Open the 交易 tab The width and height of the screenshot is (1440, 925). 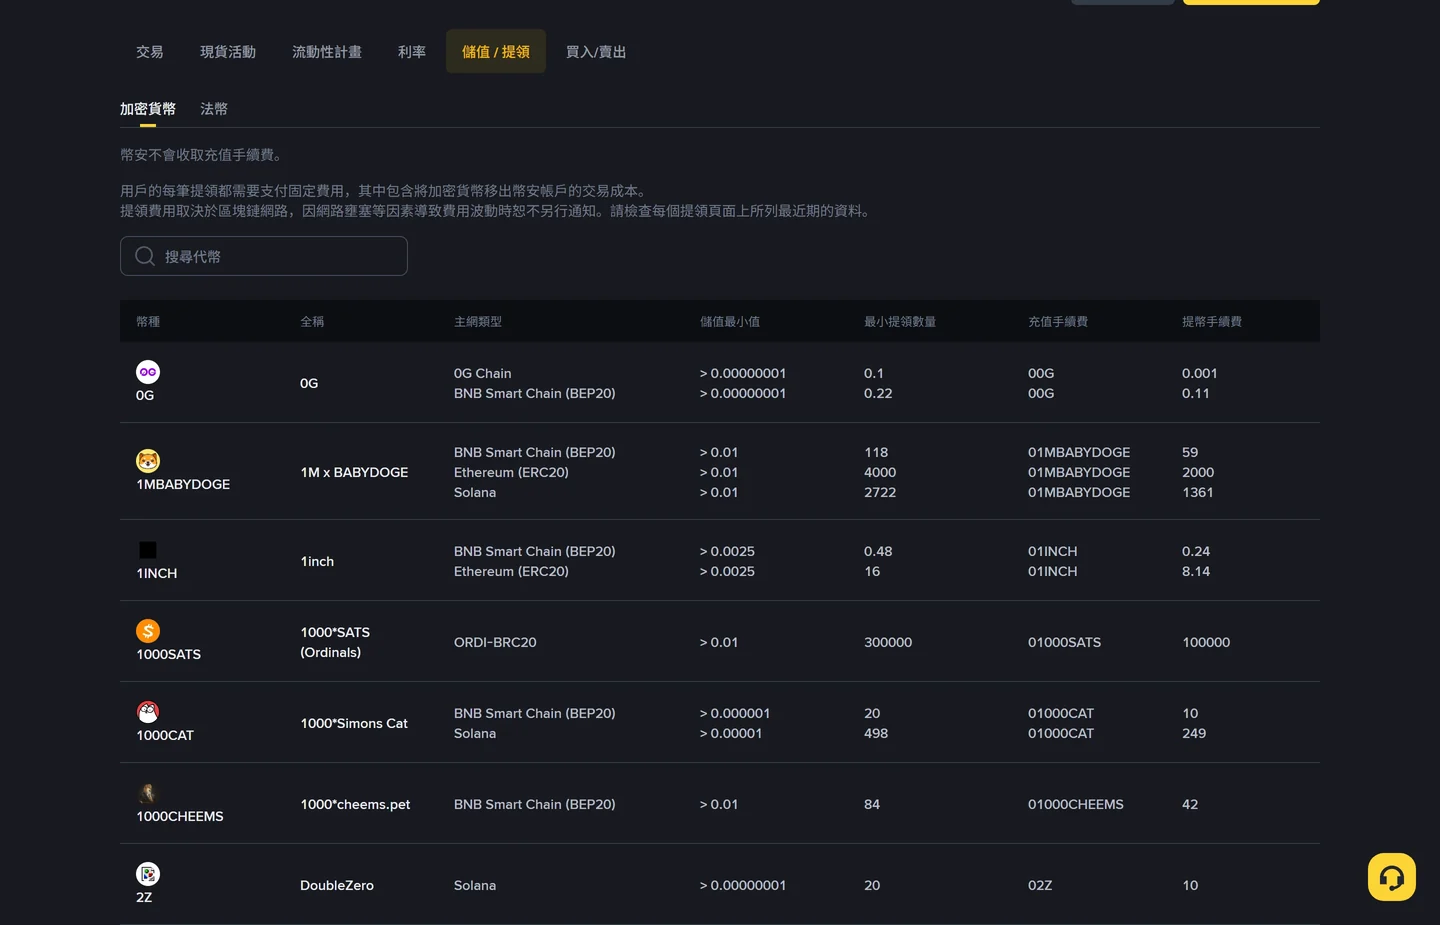pos(150,52)
